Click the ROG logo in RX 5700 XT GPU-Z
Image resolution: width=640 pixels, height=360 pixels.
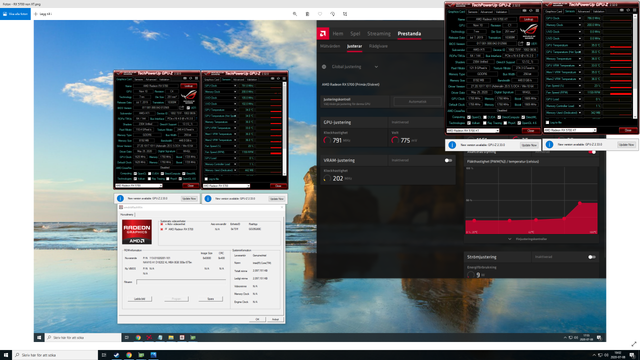[x=529, y=31]
